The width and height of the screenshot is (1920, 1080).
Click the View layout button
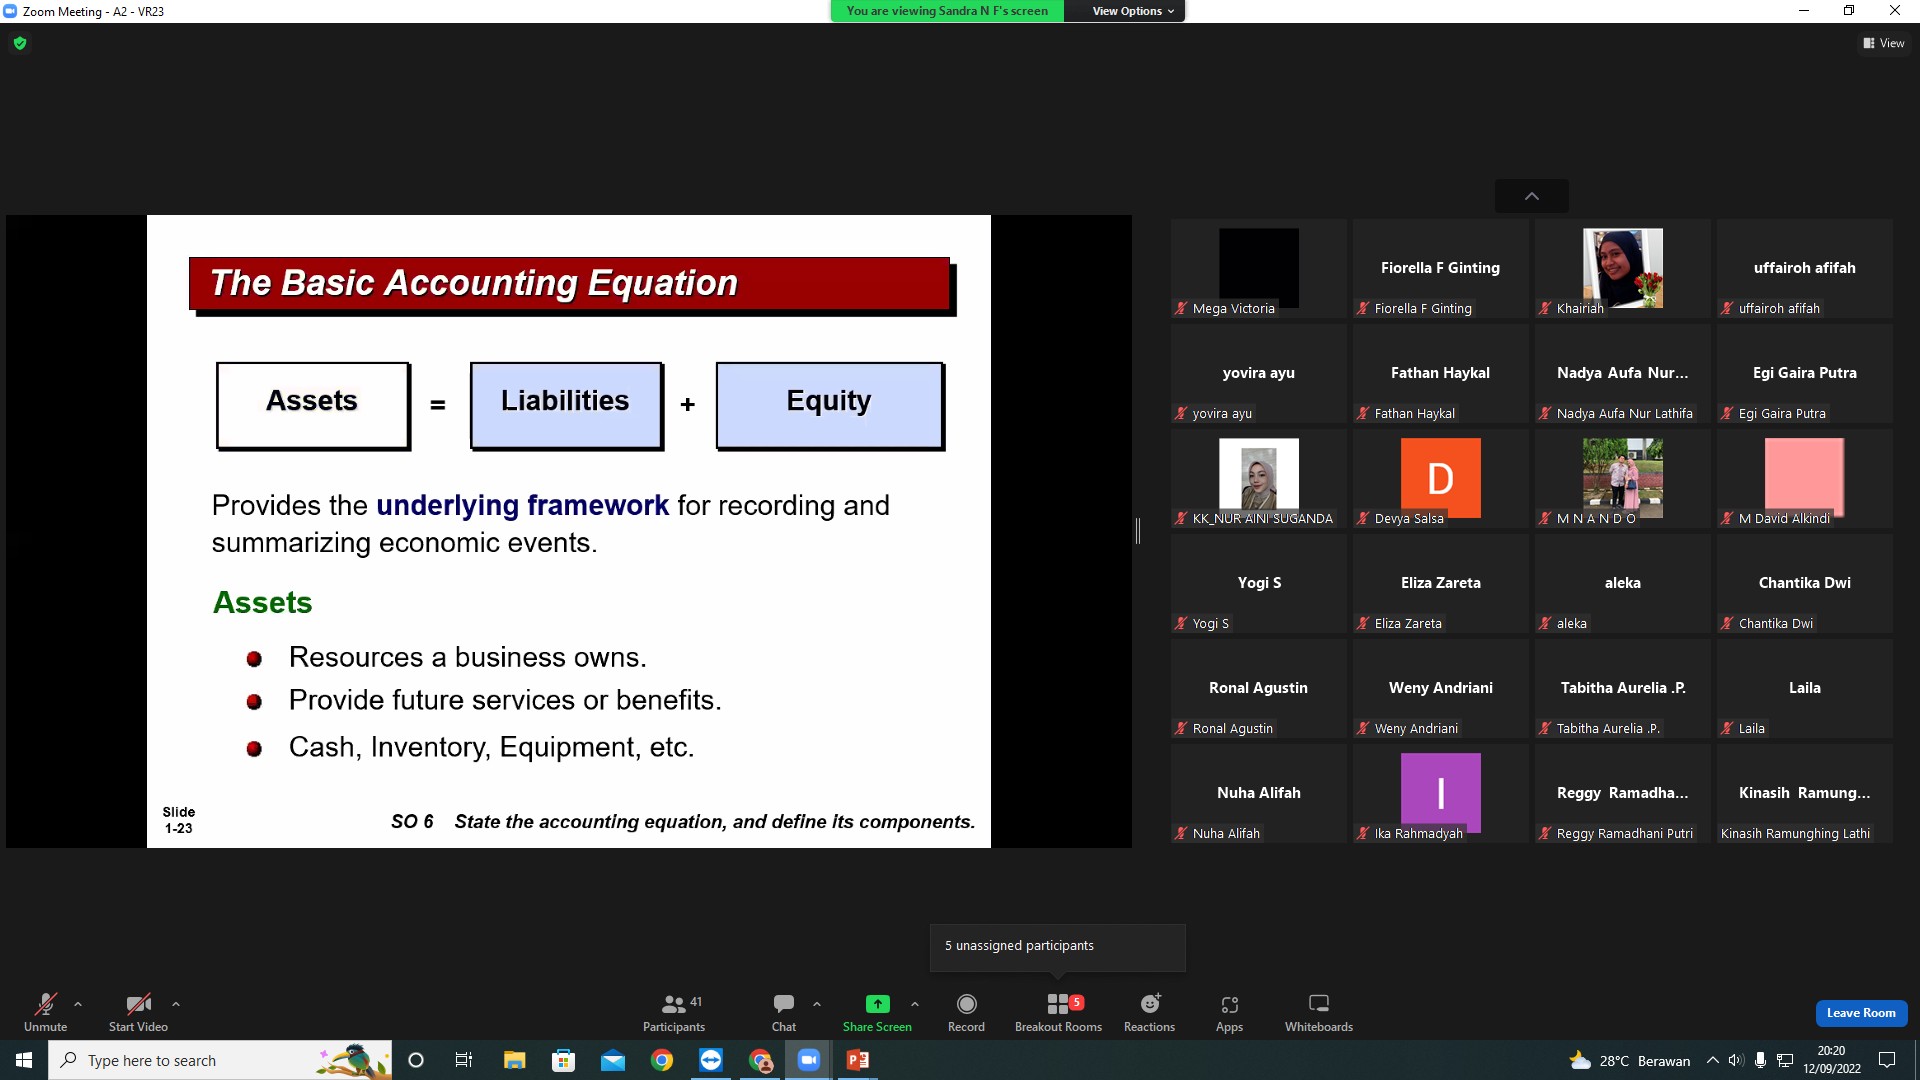click(1884, 43)
